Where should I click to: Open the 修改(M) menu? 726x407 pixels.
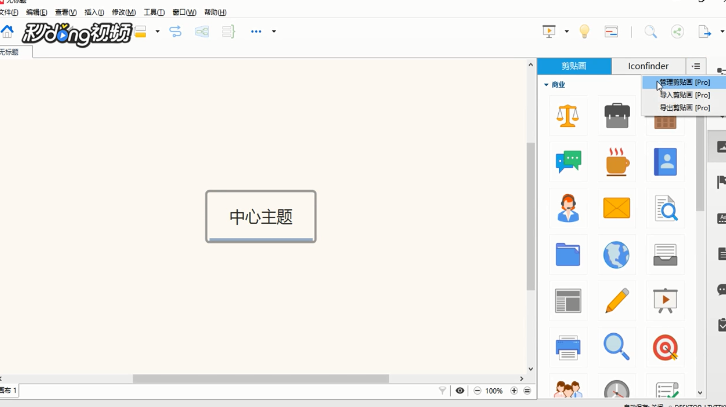(x=124, y=12)
